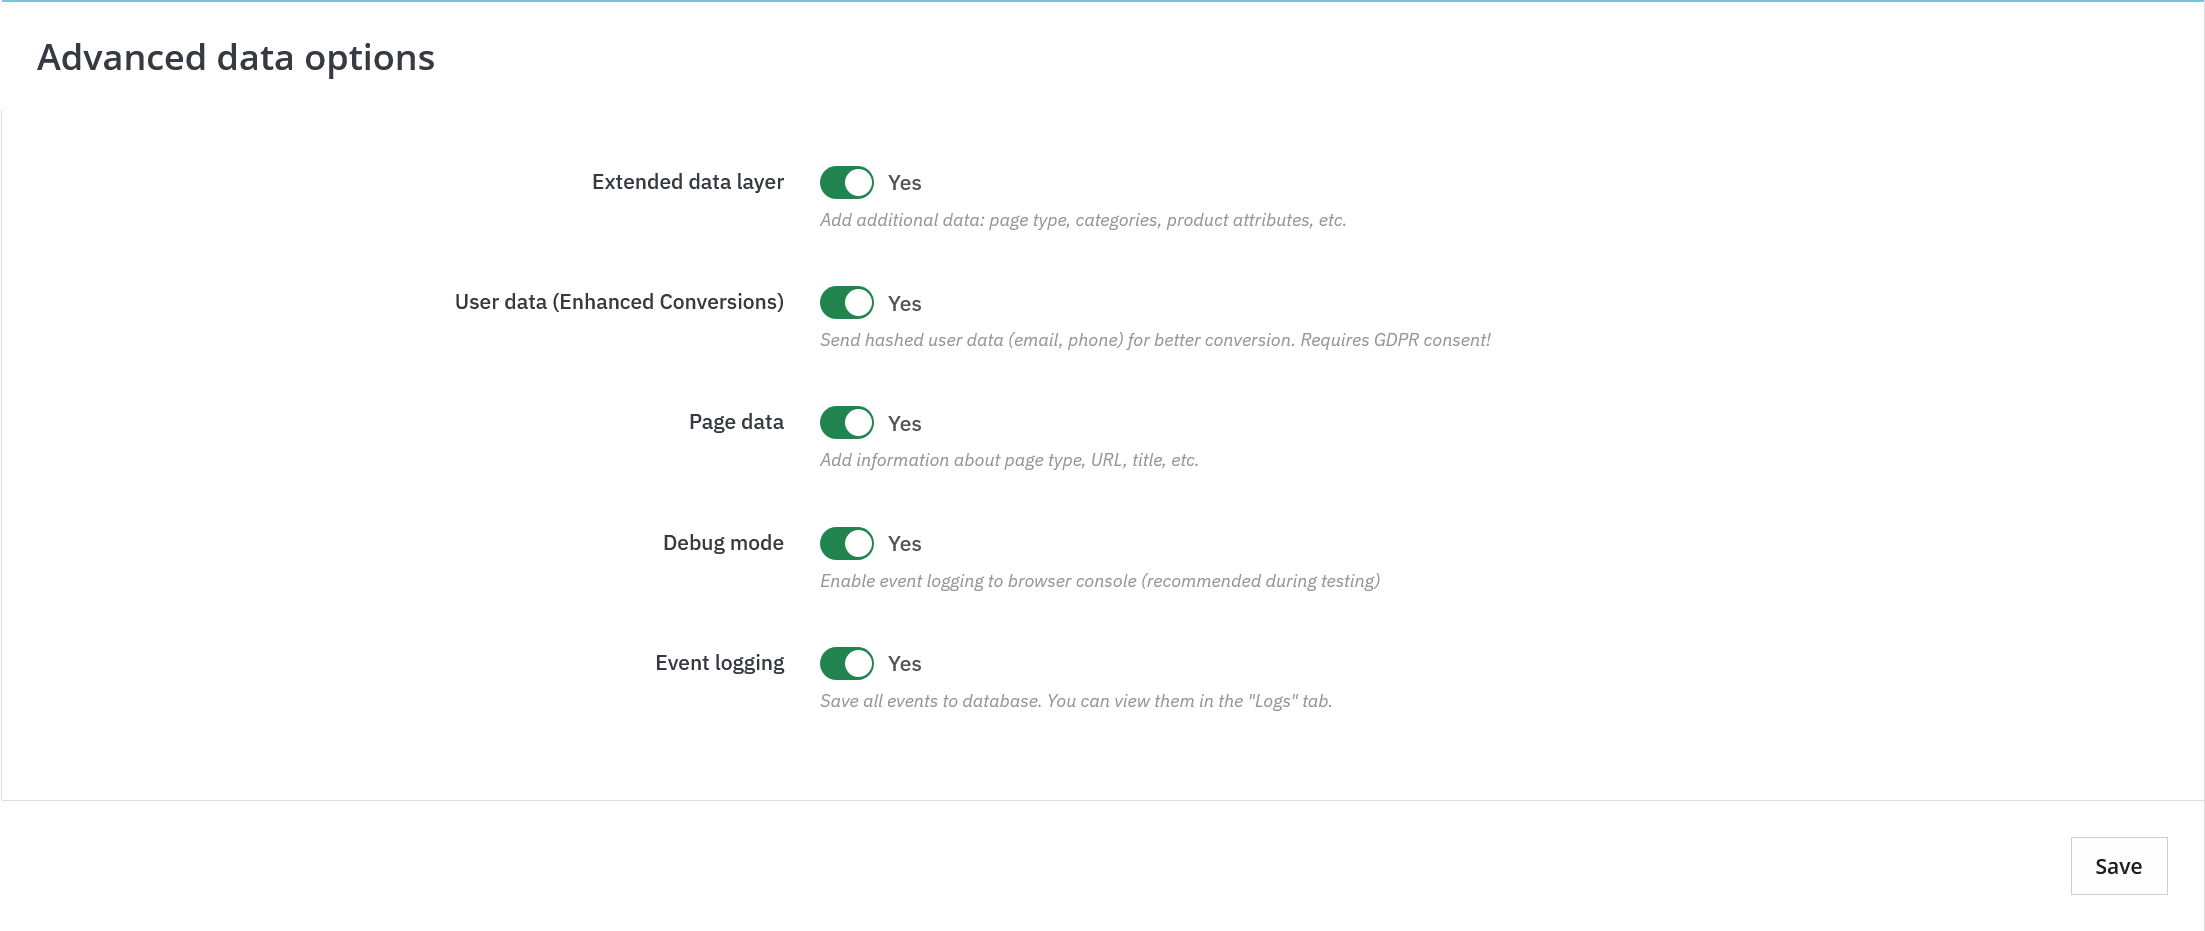This screenshot has height=931, width=2205.
Task: Click the Logs tab mention in description
Action: point(1075,701)
